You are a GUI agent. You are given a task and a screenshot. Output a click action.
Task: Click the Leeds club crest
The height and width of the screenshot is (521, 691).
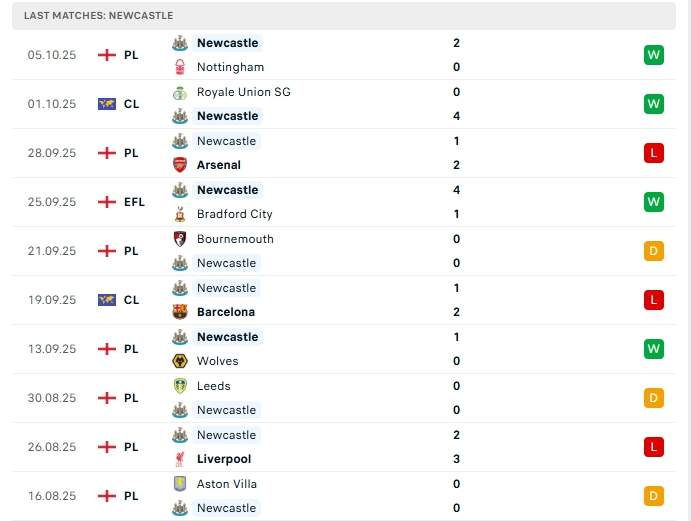tap(180, 386)
